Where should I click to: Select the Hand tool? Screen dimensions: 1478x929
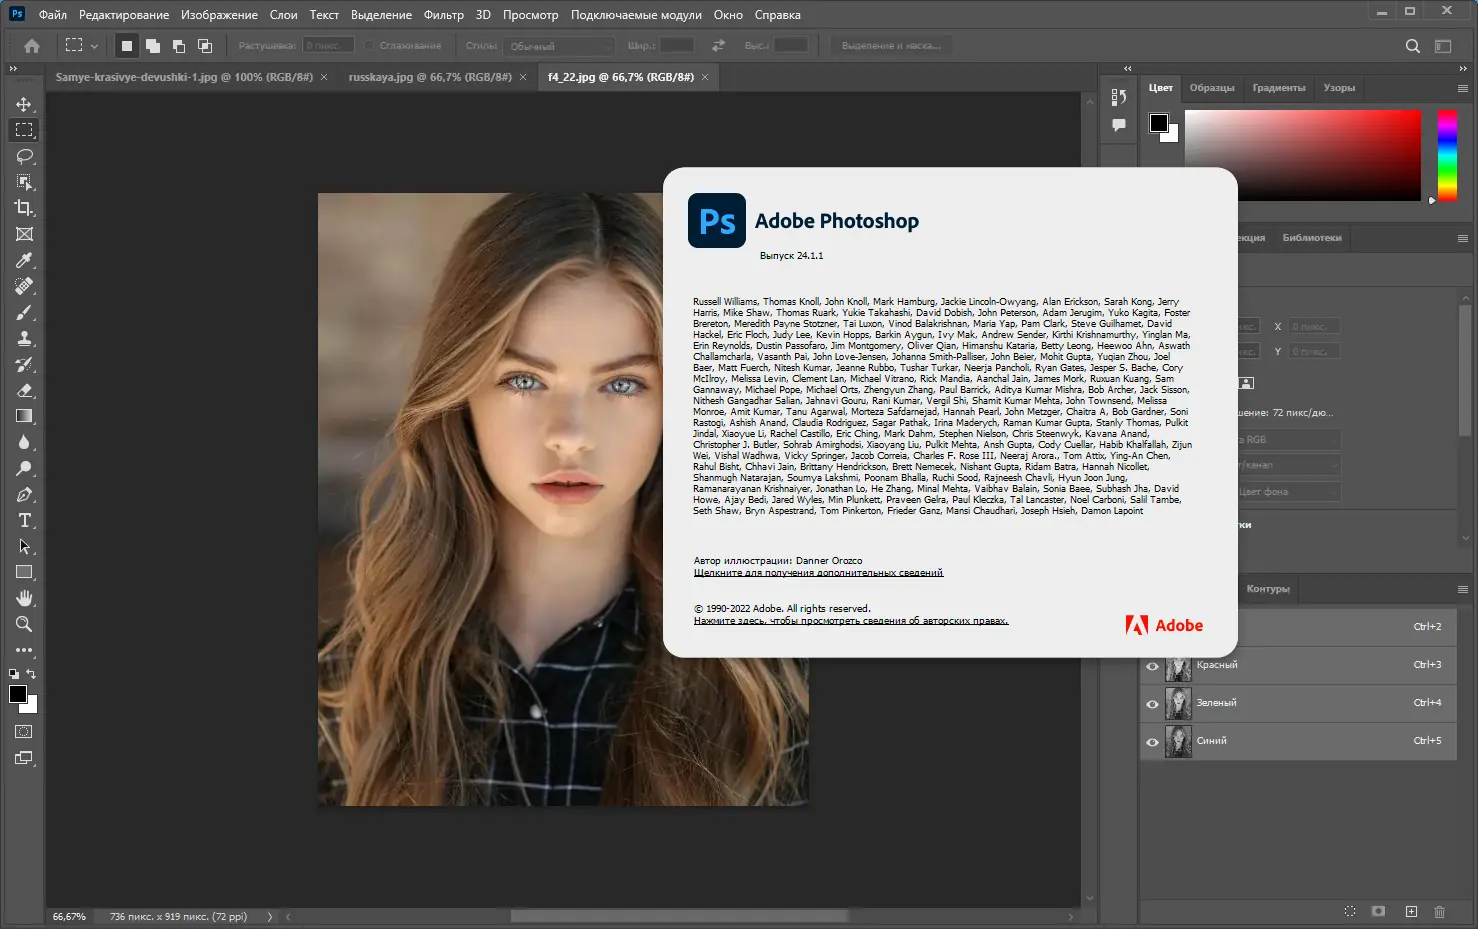pos(24,598)
